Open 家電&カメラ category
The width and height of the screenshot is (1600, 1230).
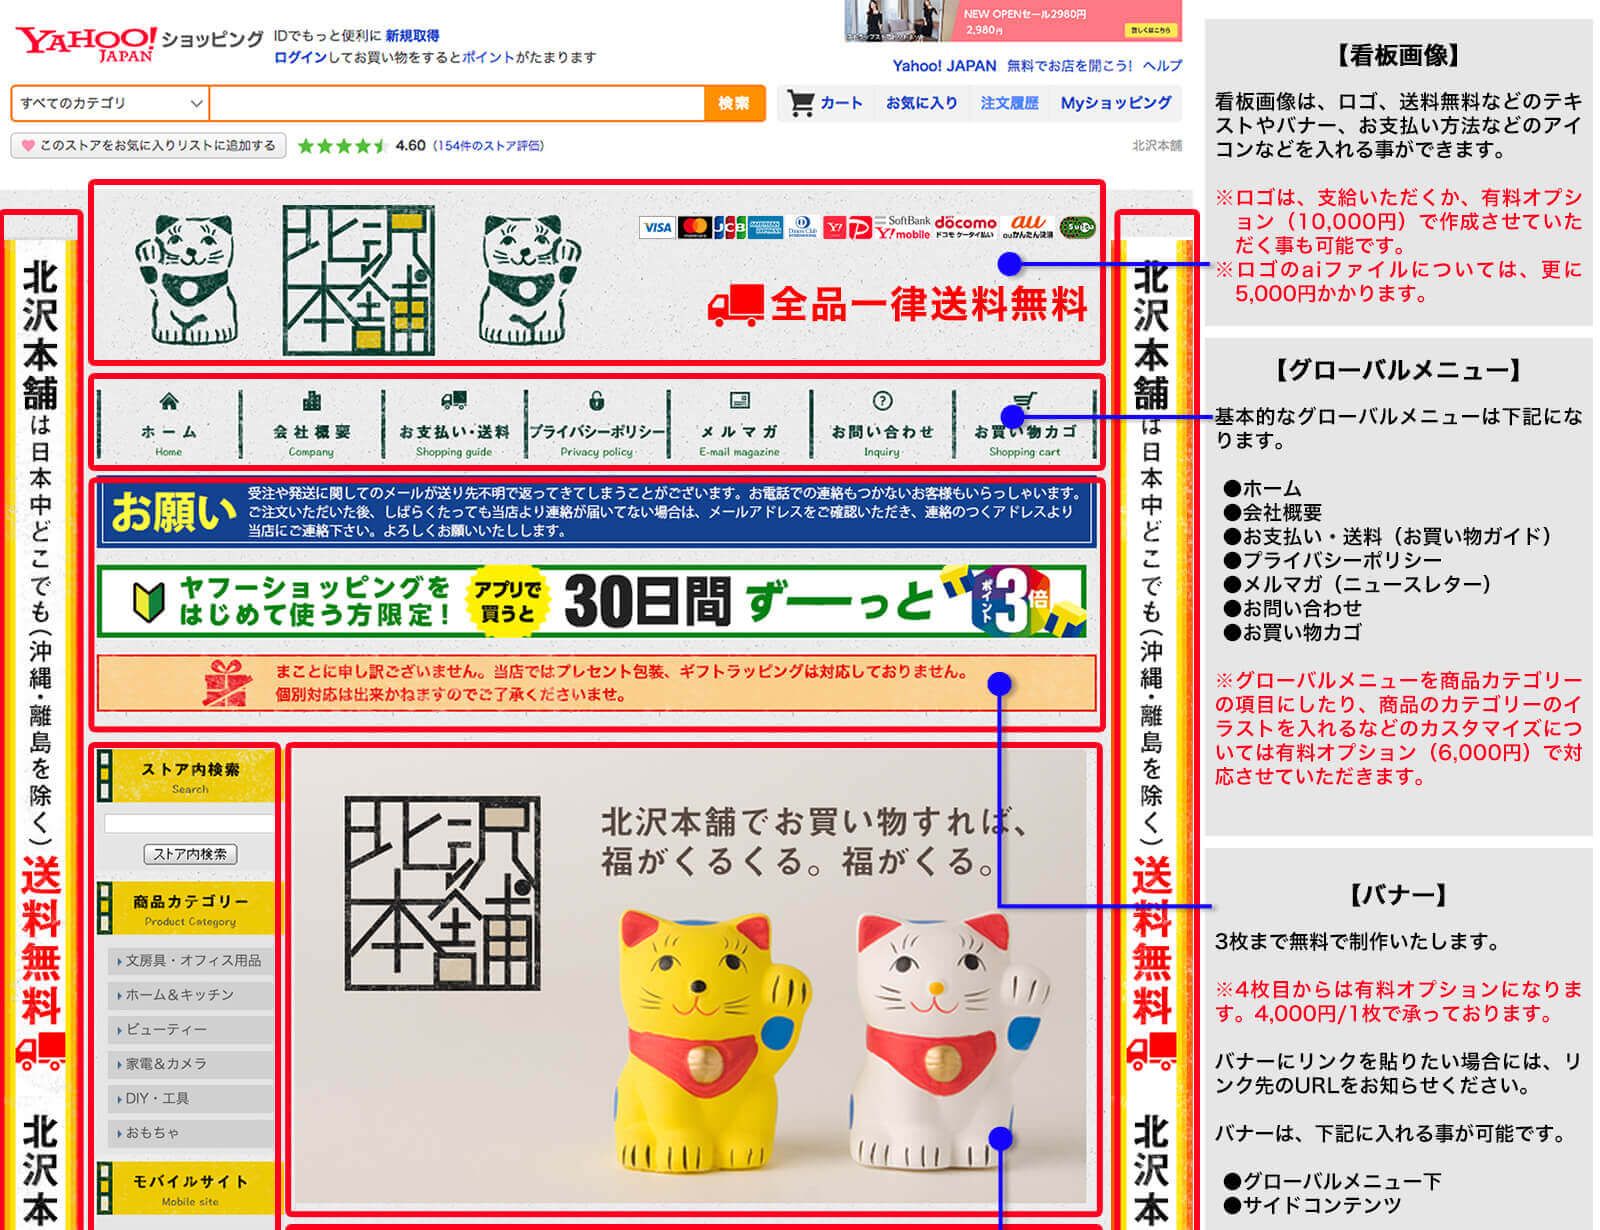point(190,1064)
